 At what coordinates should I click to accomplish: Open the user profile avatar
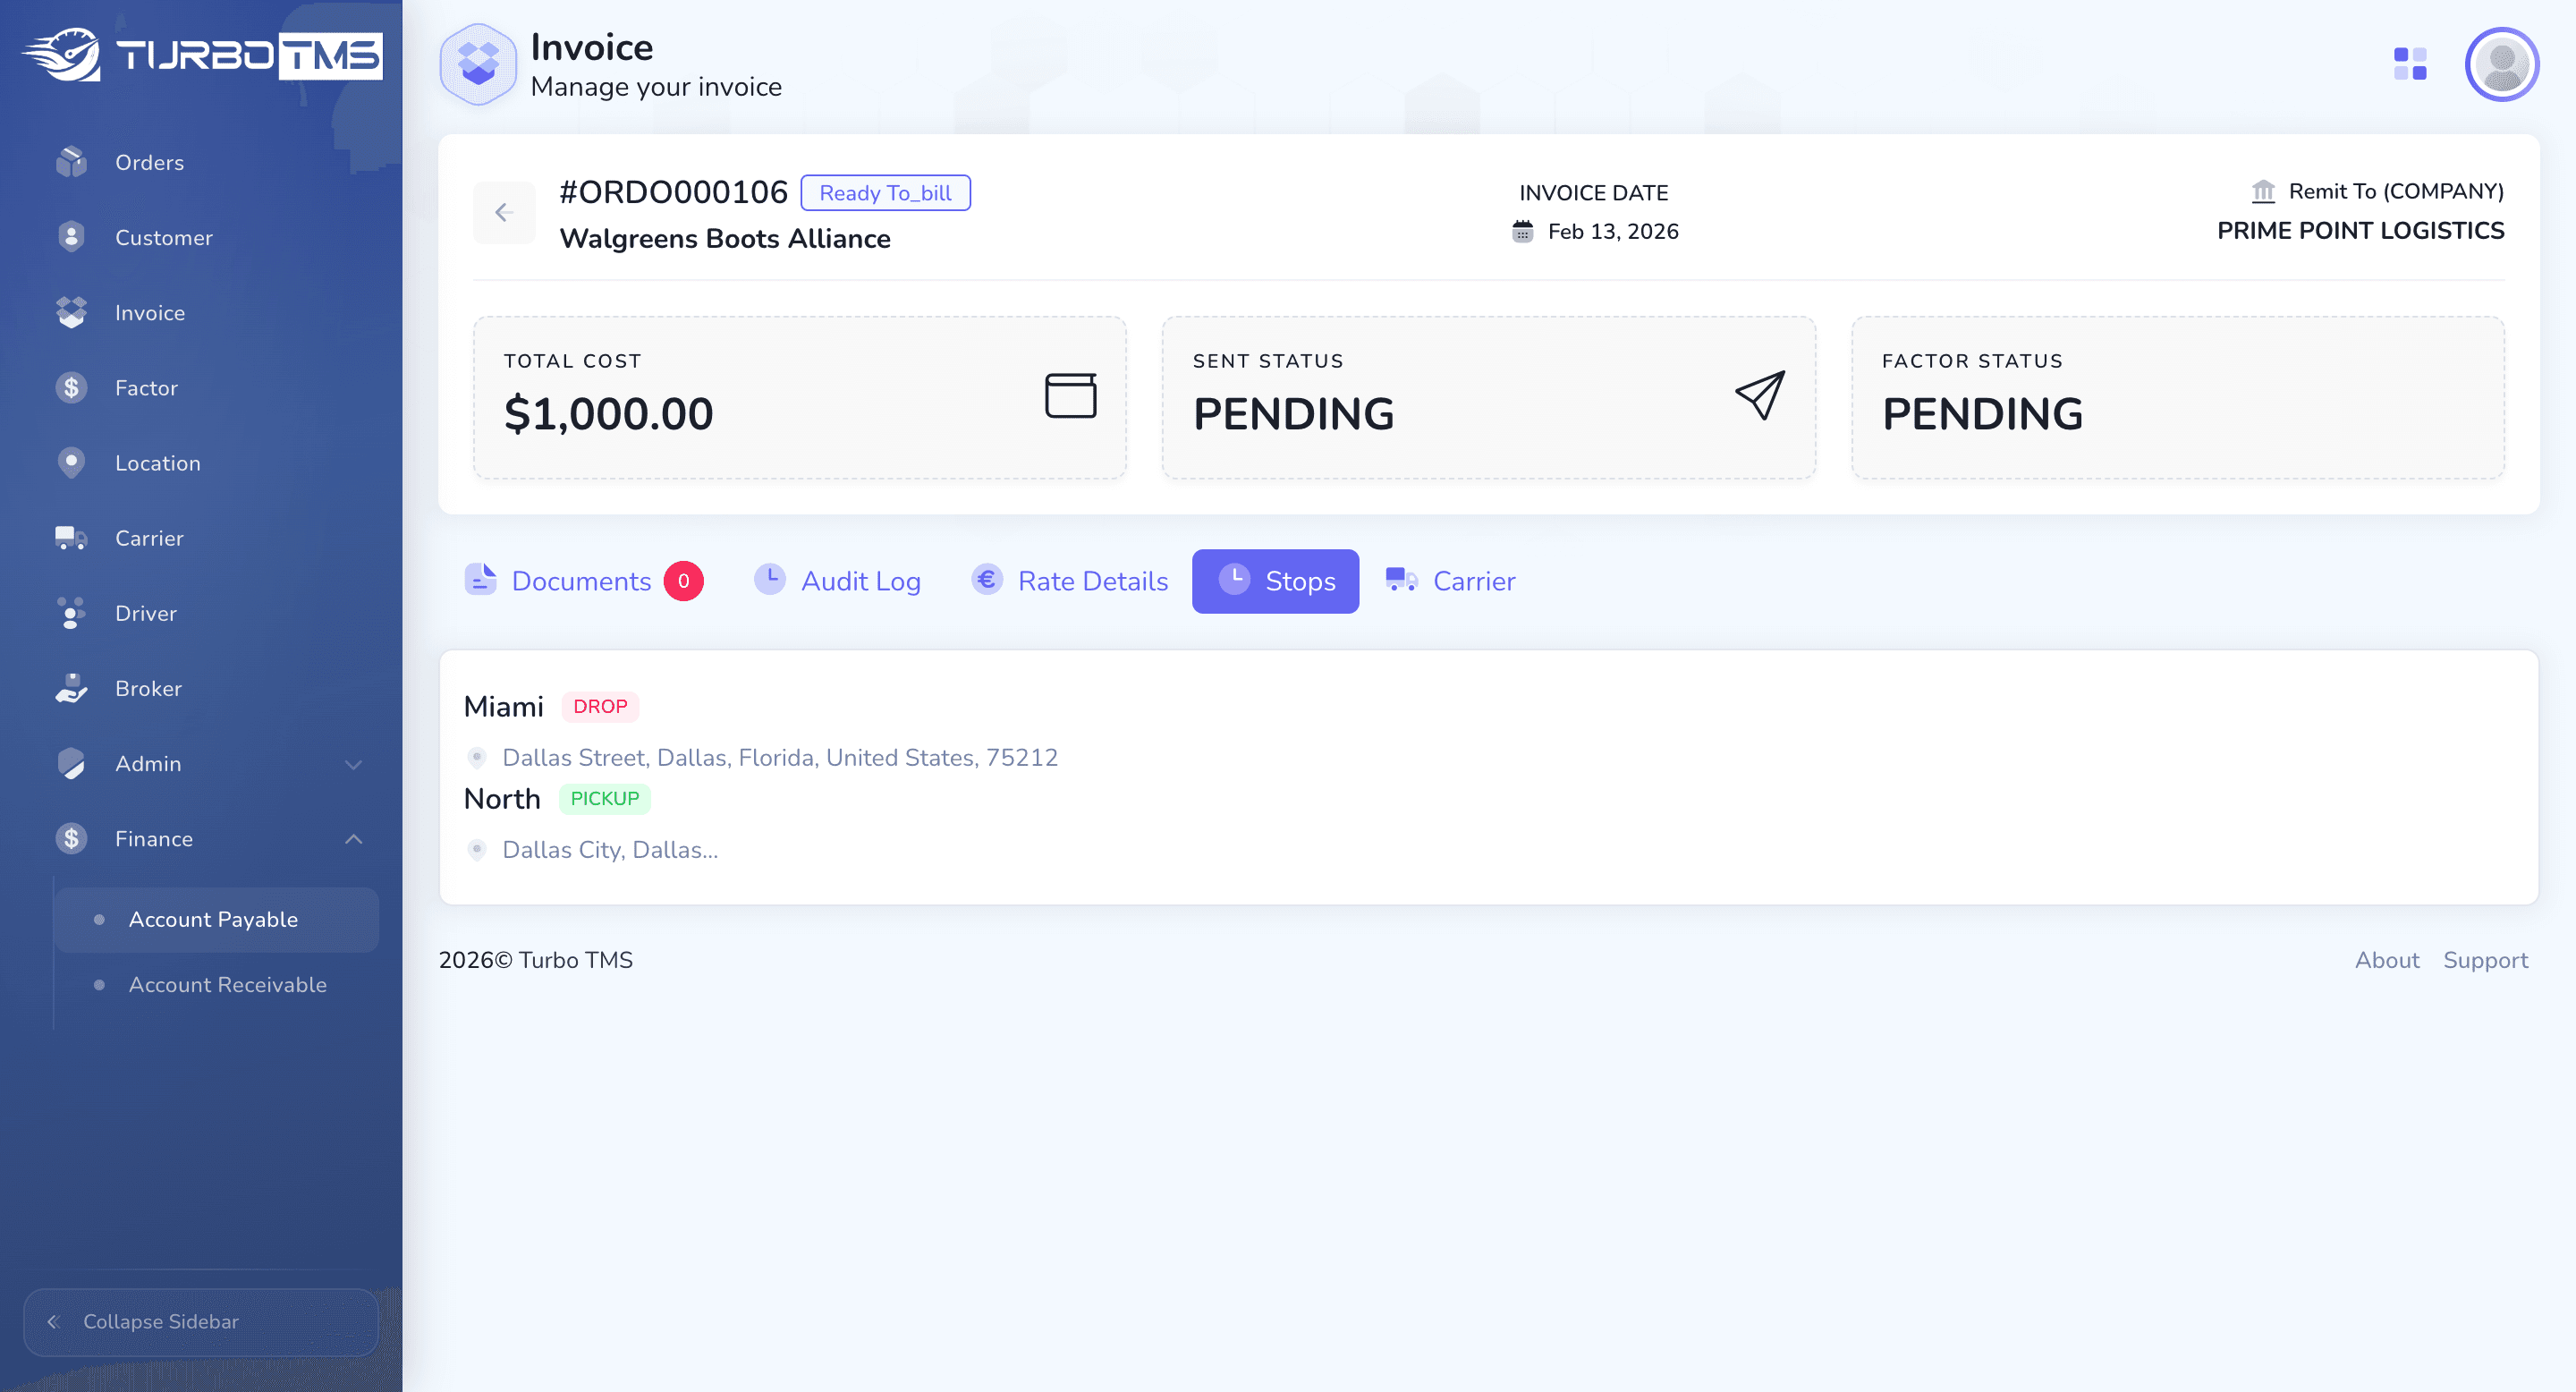2502,64
